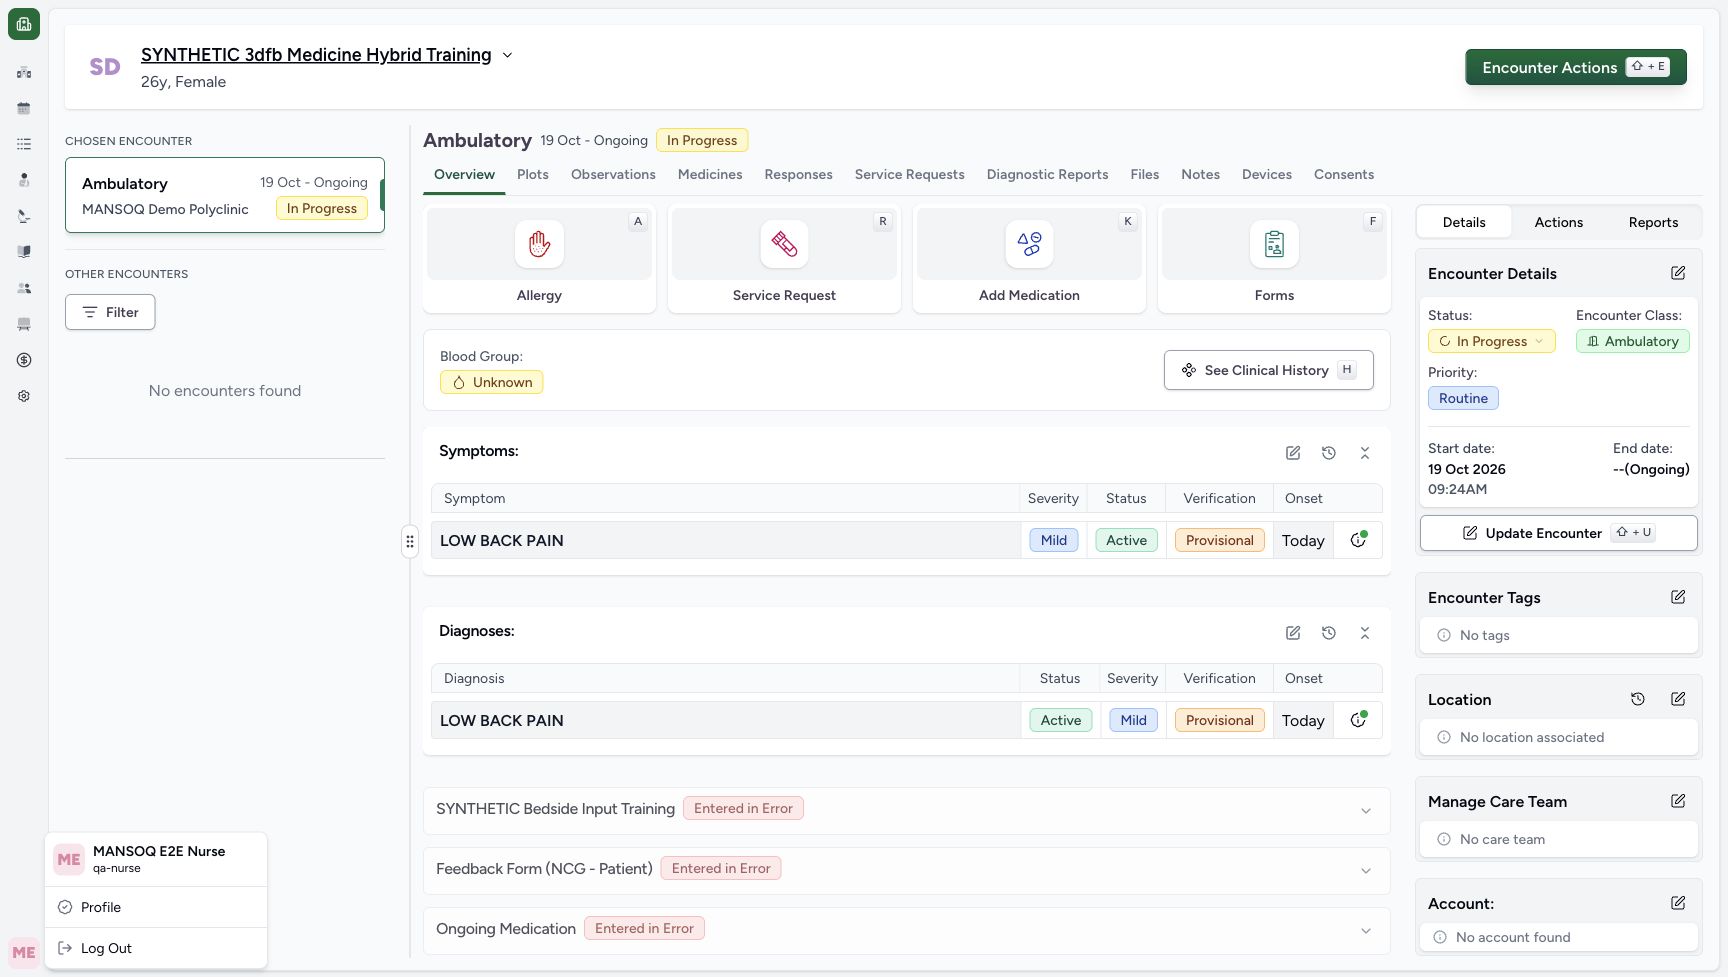Edit Encounter Tags pencil icon
1728x977 pixels.
click(1678, 597)
